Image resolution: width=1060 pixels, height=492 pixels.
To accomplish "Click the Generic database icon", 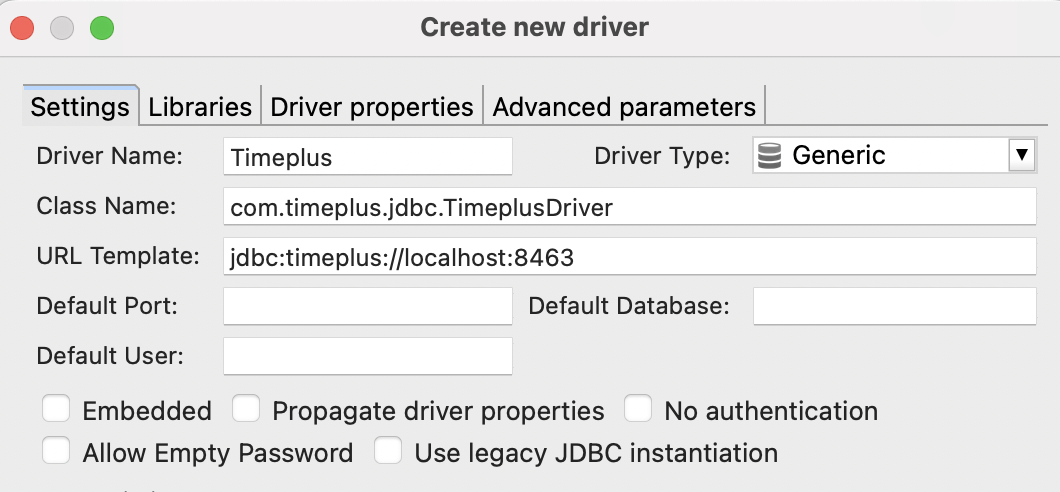I will 770,156.
